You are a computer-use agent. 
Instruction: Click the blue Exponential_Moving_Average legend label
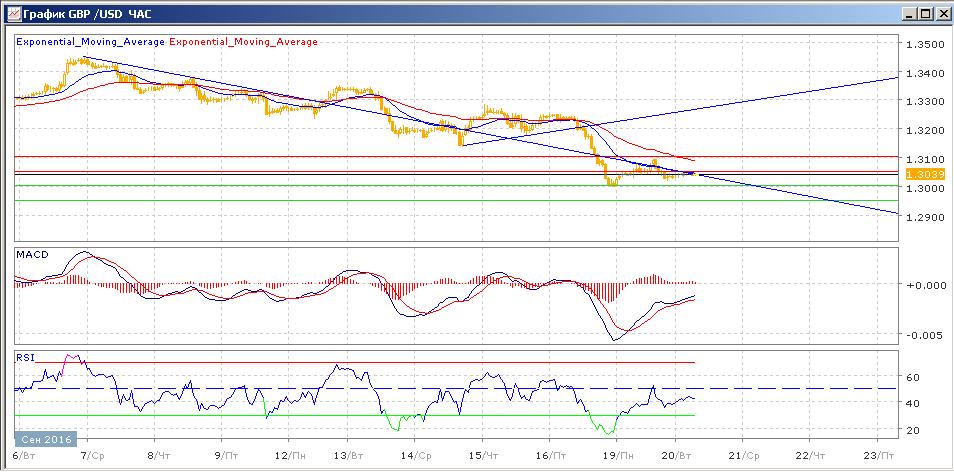tap(90, 42)
